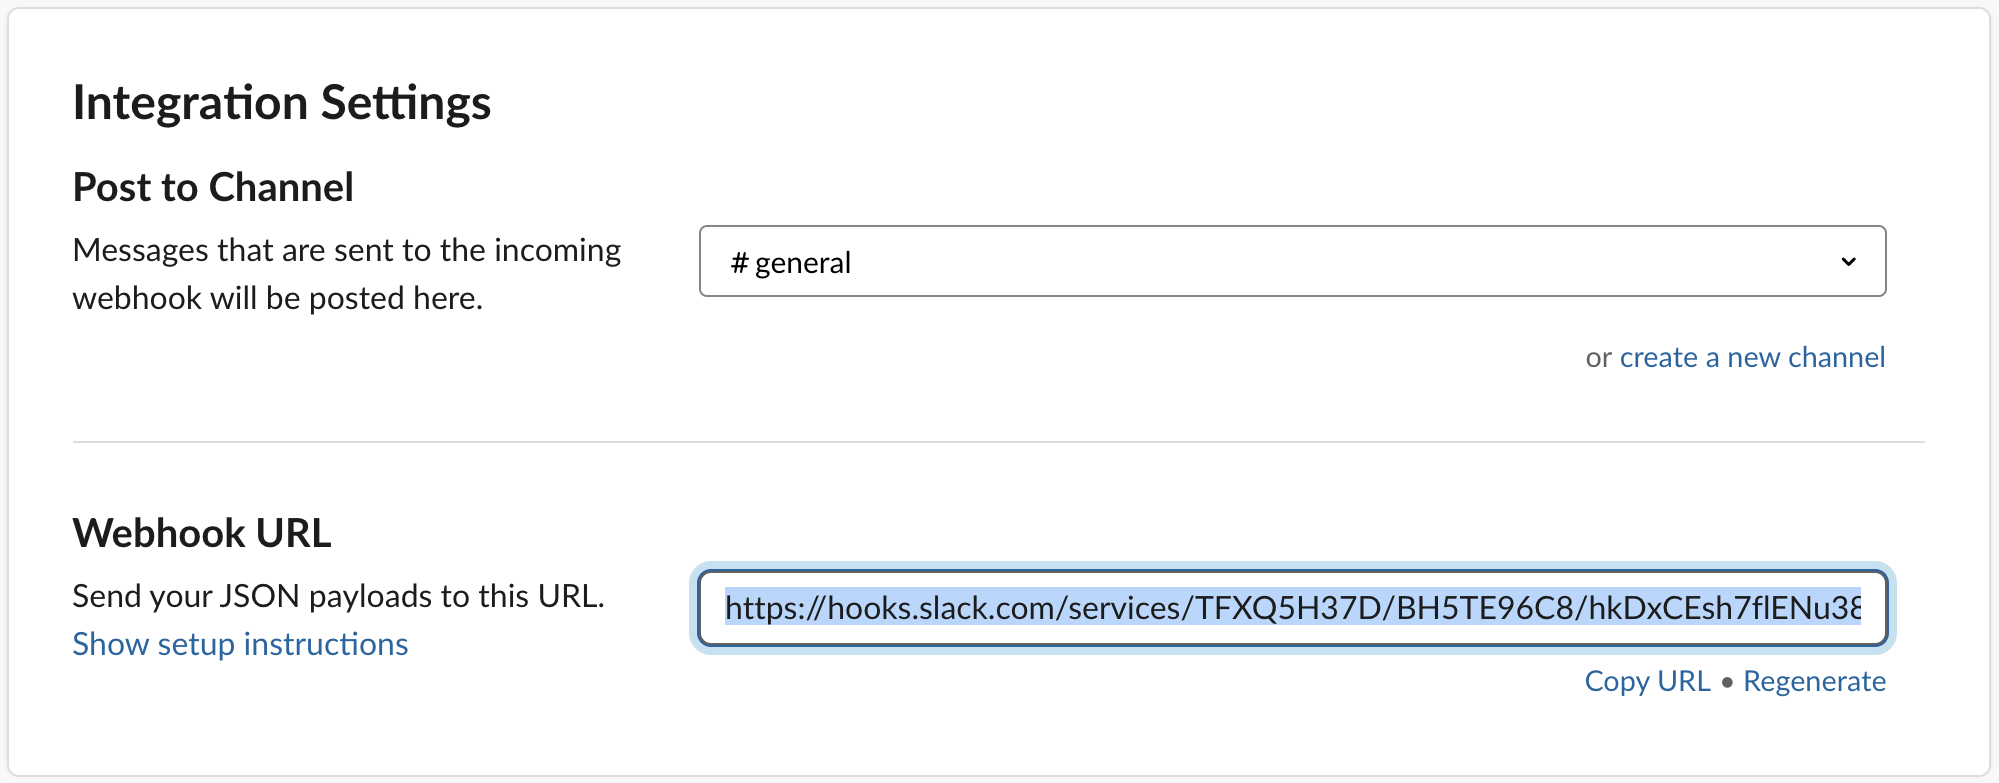The height and width of the screenshot is (783, 1999).
Task: Click the horizontal divider between sections
Action: [x=998, y=441]
